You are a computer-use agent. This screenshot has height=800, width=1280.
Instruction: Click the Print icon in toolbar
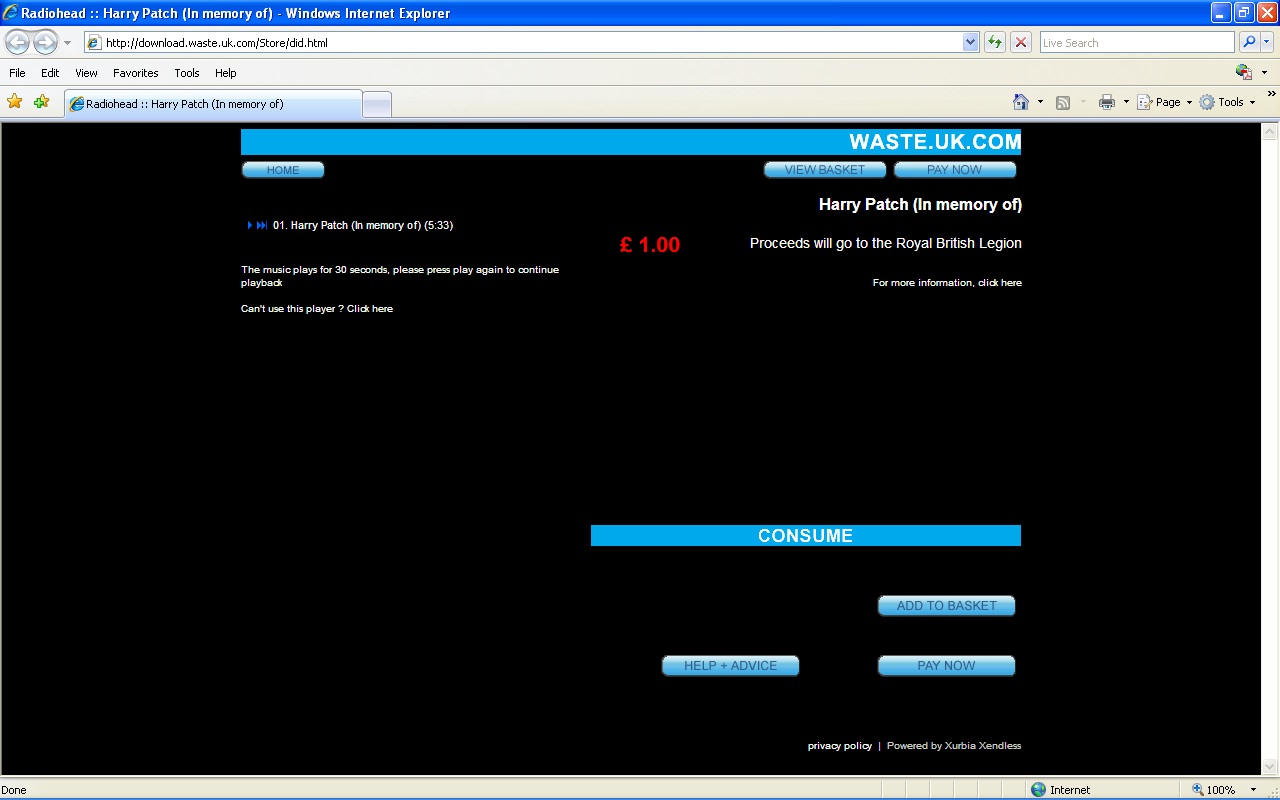point(1107,102)
